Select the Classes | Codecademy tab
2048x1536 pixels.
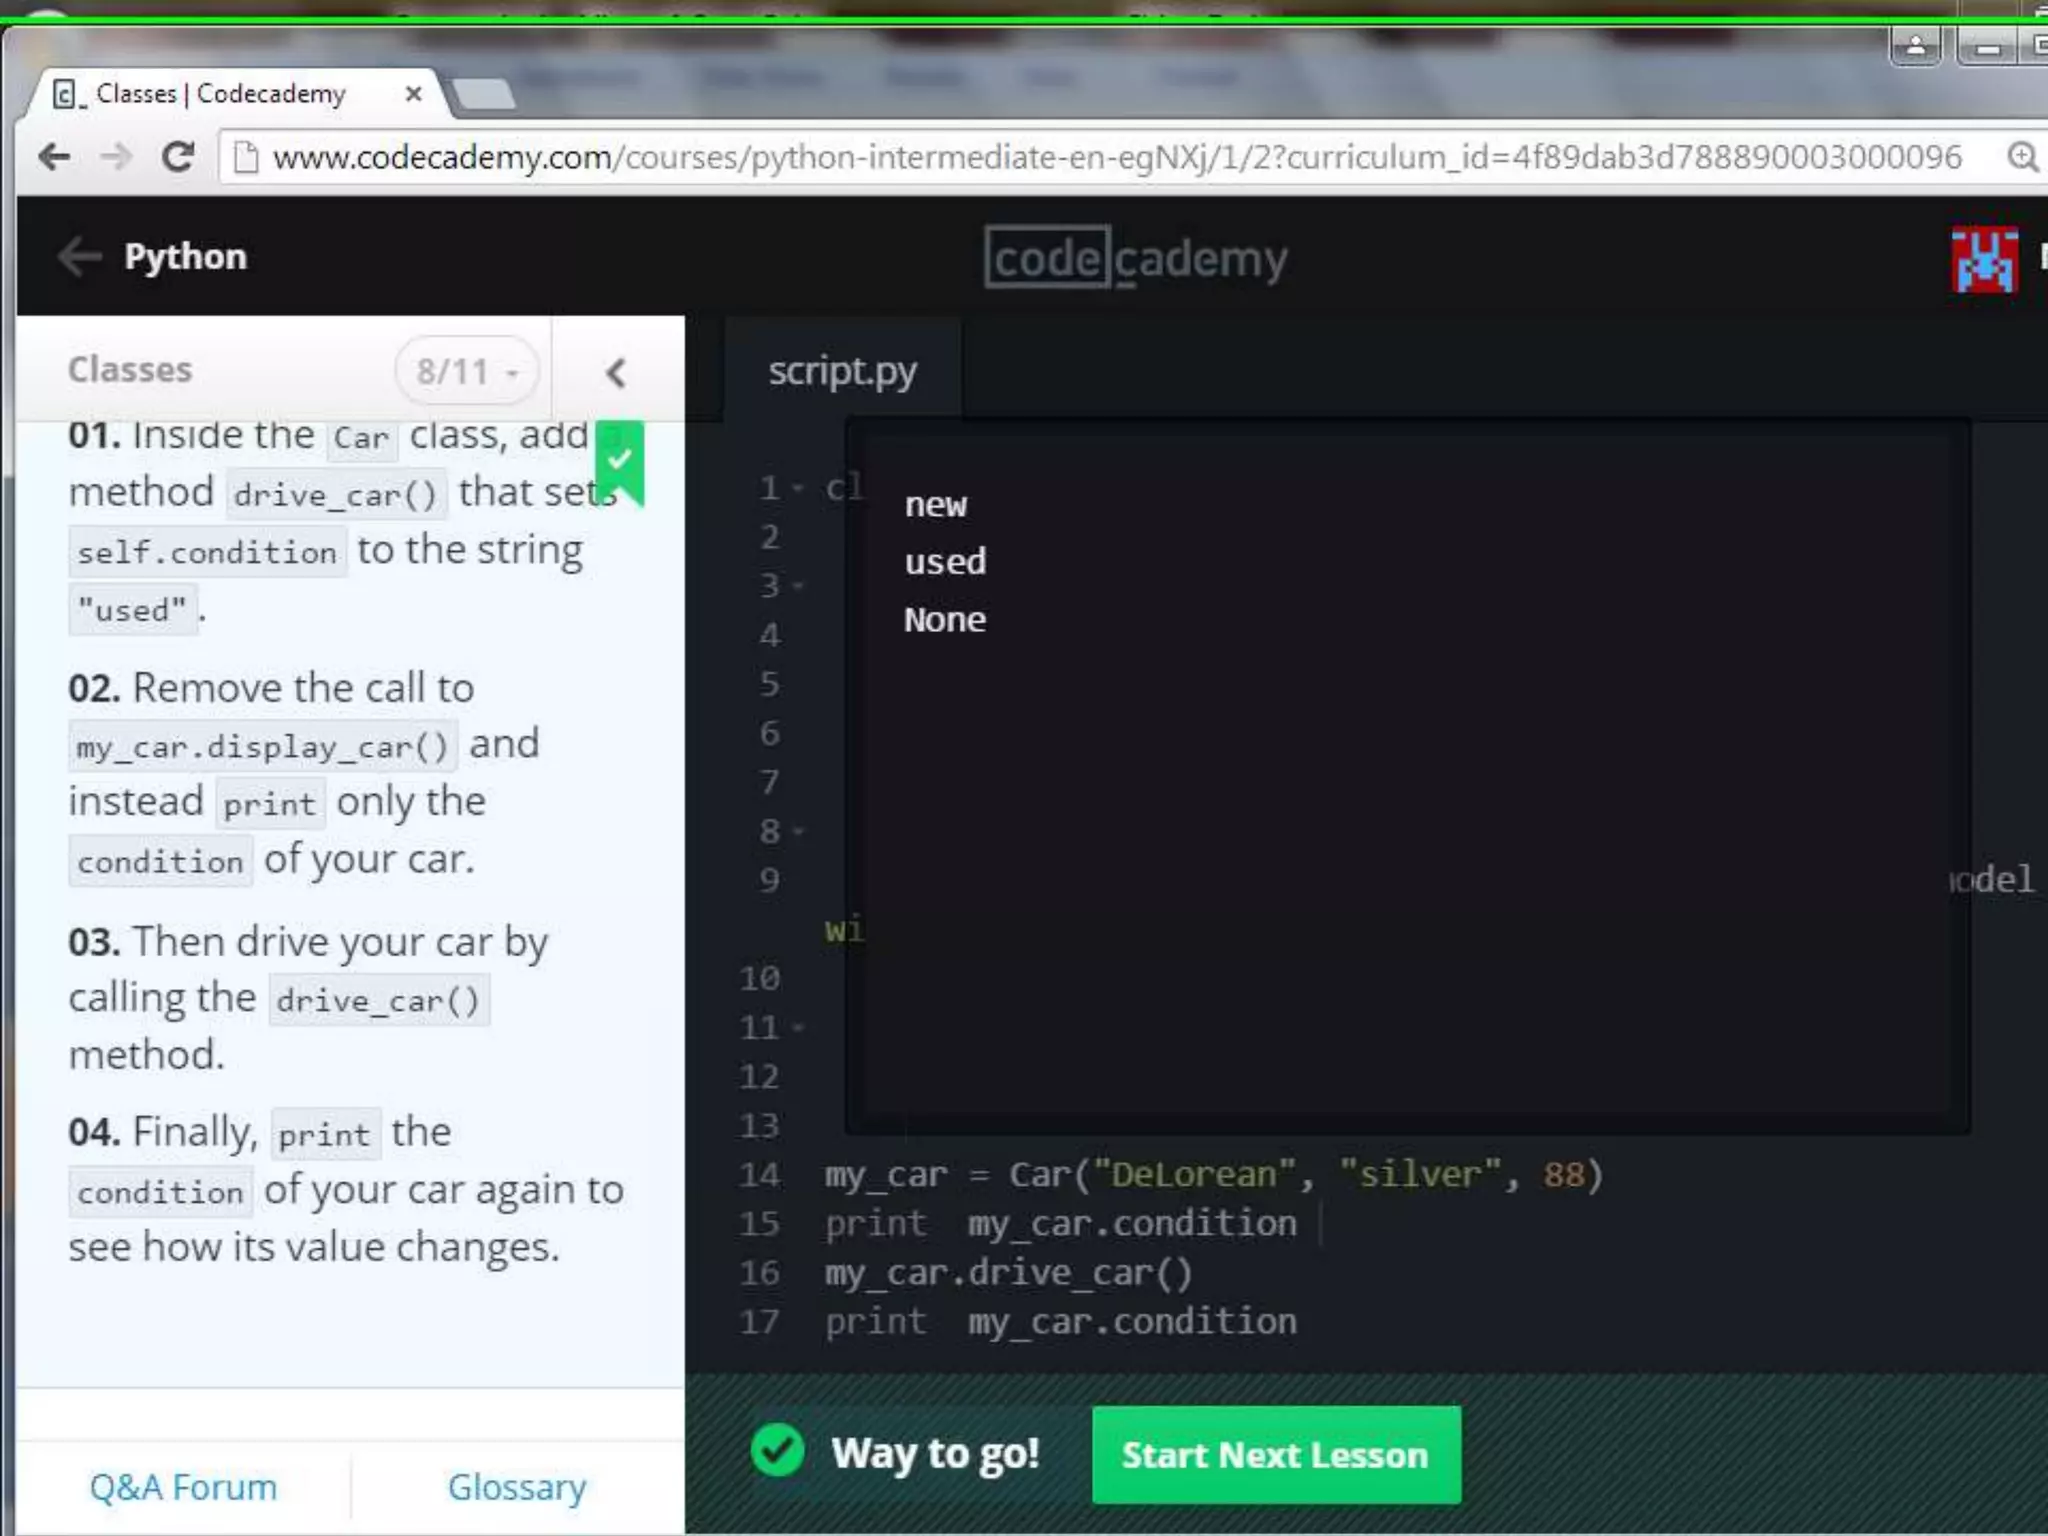(235, 94)
